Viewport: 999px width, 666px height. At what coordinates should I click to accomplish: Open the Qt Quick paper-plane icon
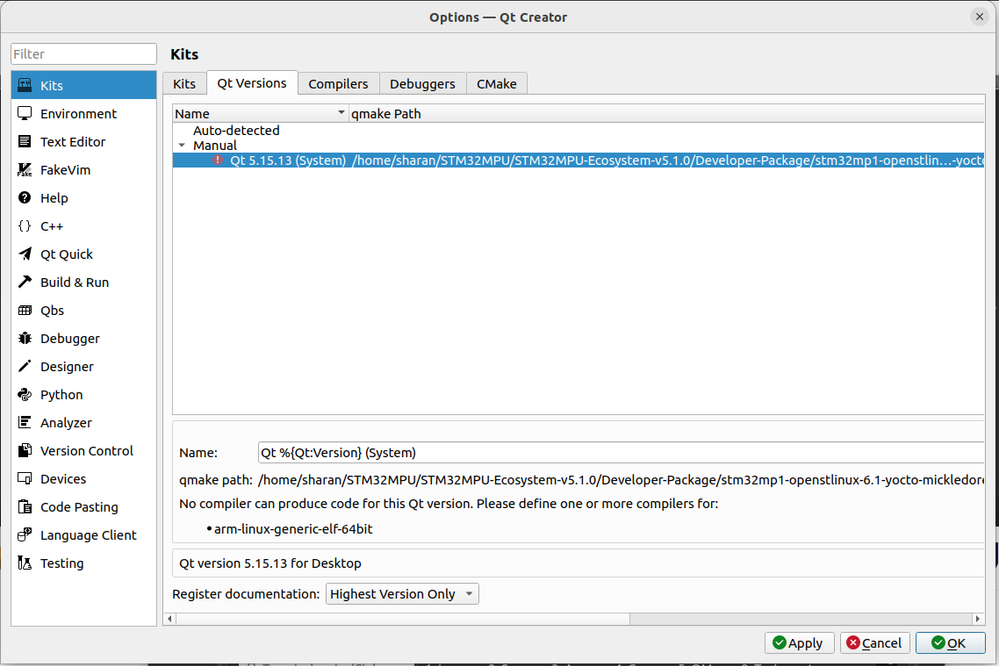(x=25, y=254)
